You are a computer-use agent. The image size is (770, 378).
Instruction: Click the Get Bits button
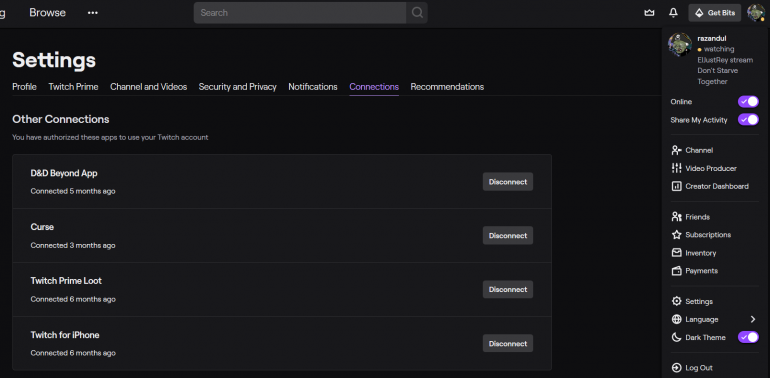715,13
